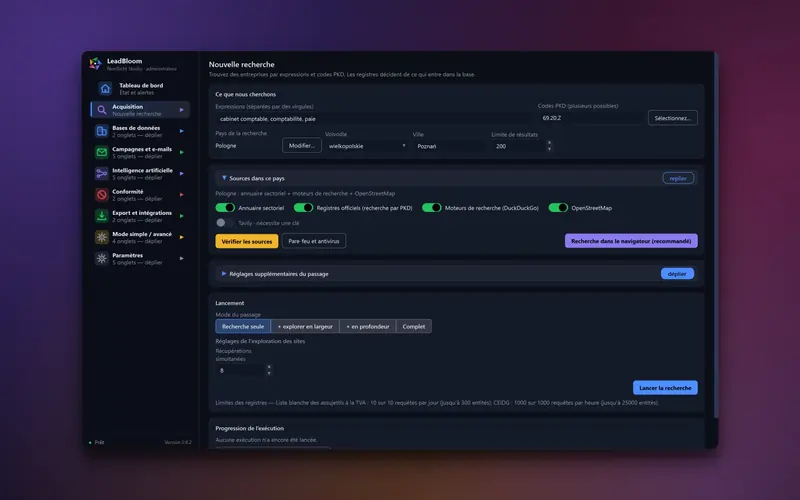
Task: Expand the Paramètres arrow
Action: 181,259
